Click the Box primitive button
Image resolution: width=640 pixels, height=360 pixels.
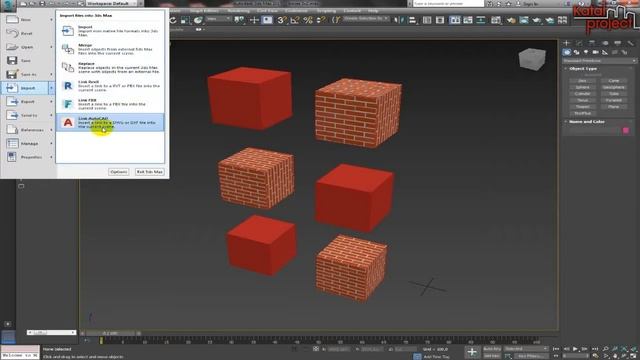[582, 81]
